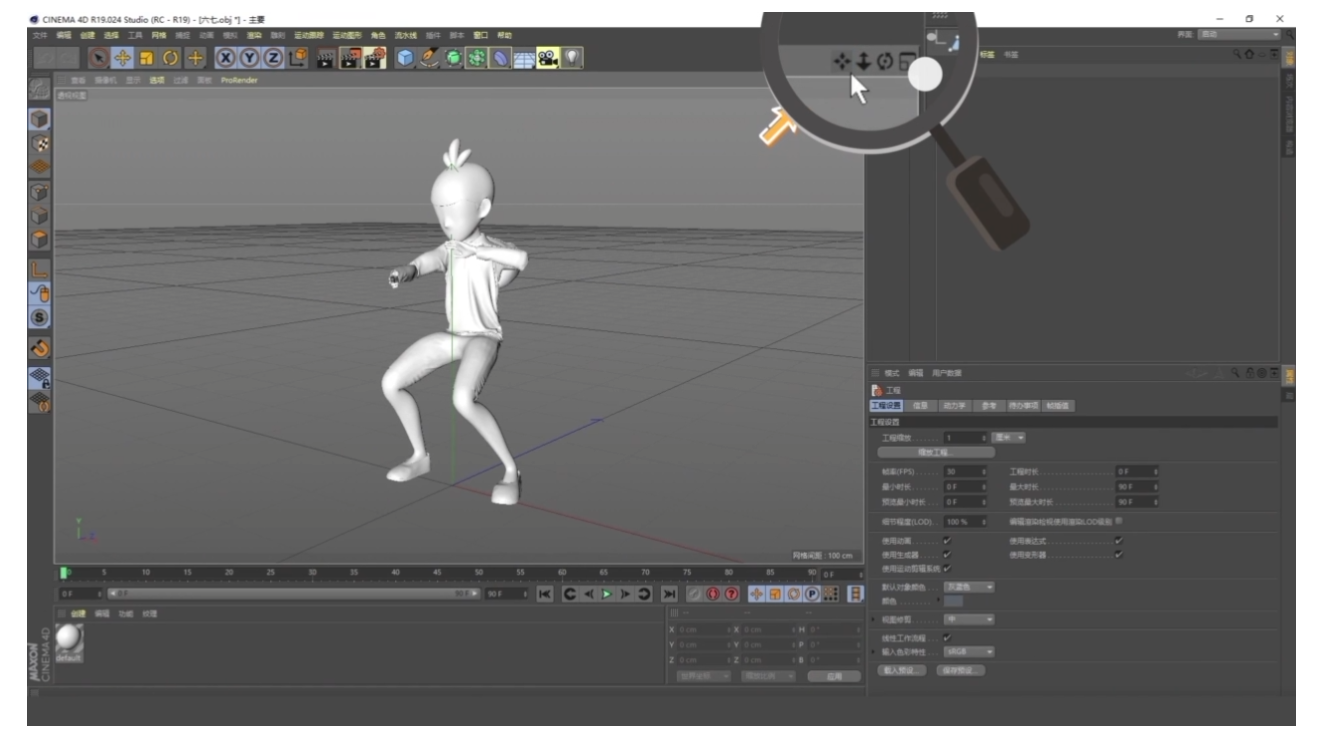Click the 保存预设 button
1327x747 pixels.
tap(960, 670)
